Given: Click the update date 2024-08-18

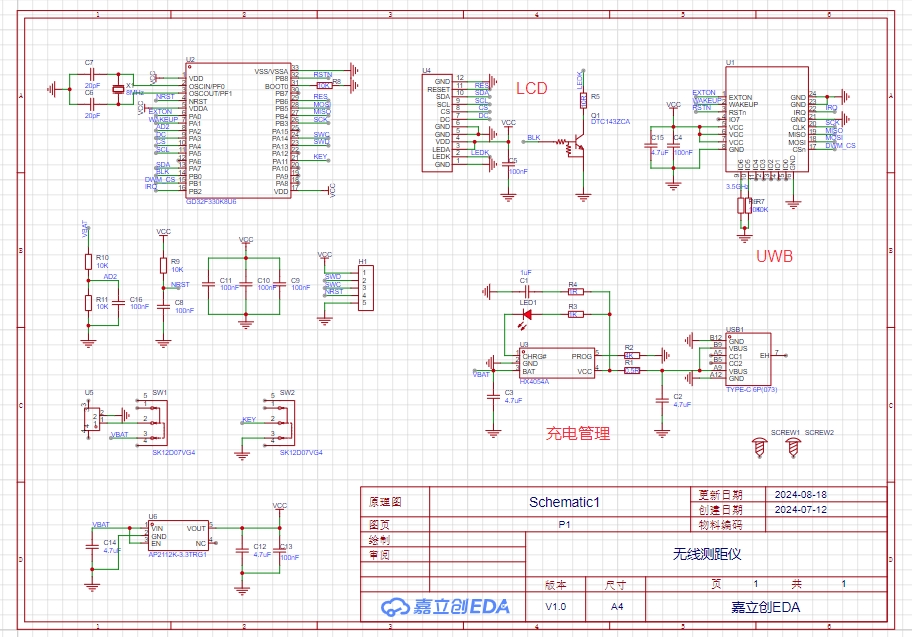Looking at the screenshot, I should coord(801,494).
